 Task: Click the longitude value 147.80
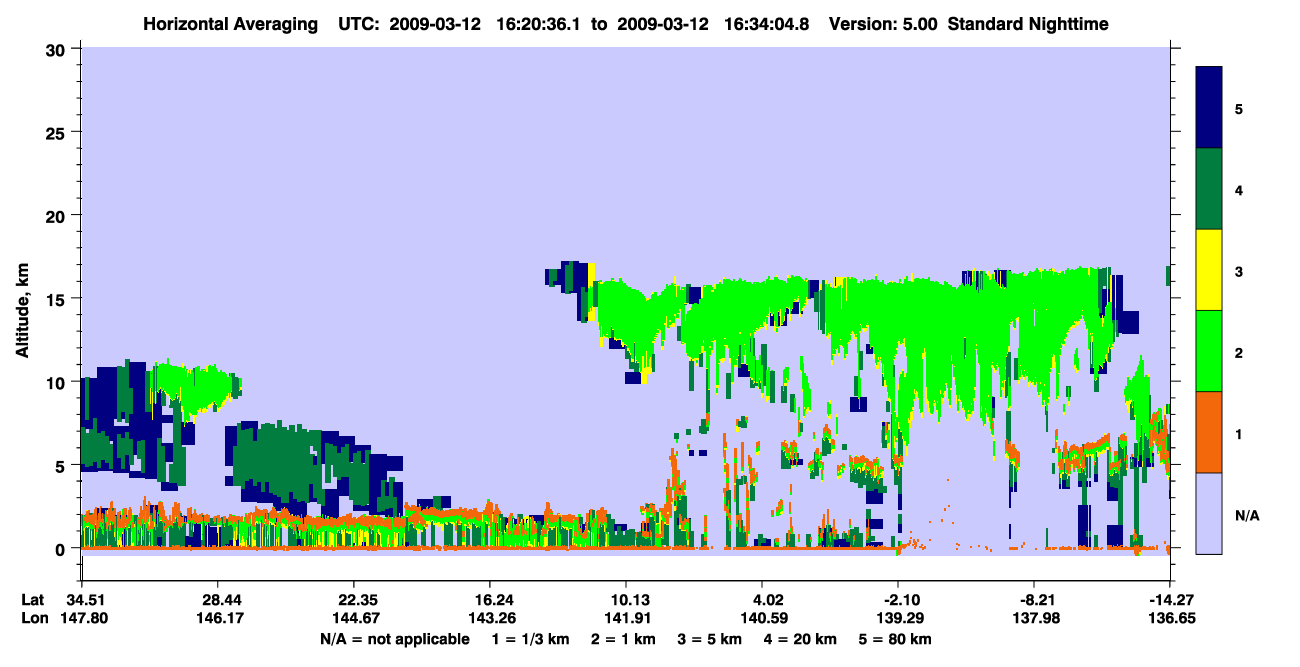82,618
